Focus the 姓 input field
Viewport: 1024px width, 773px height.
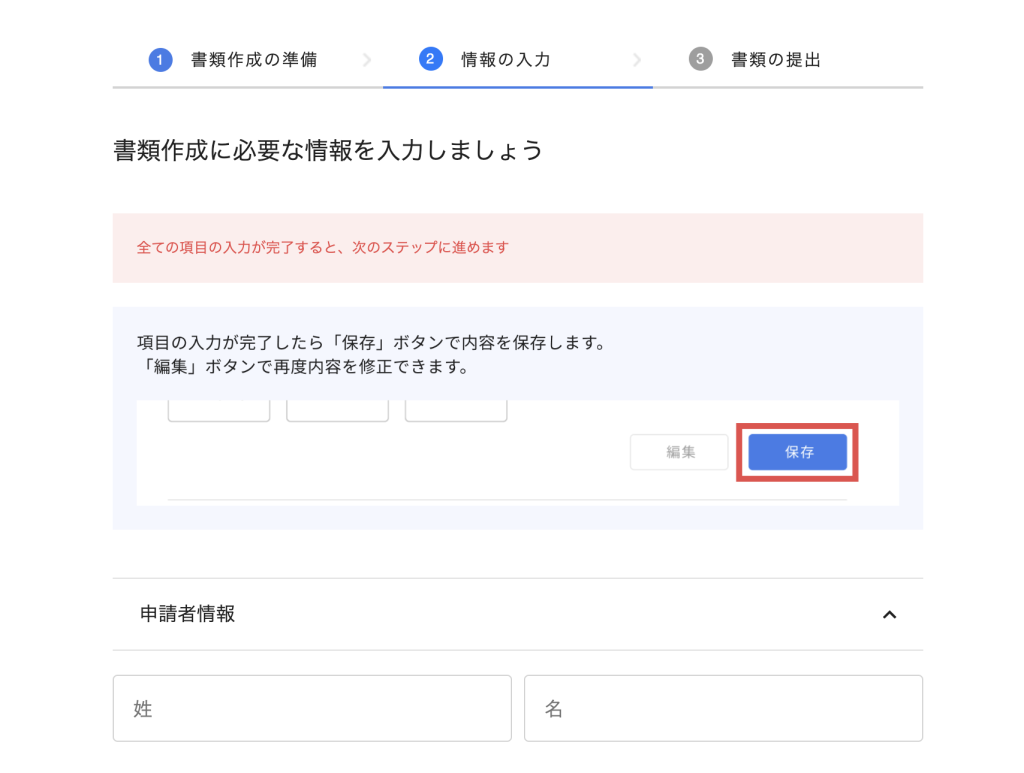click(312, 708)
